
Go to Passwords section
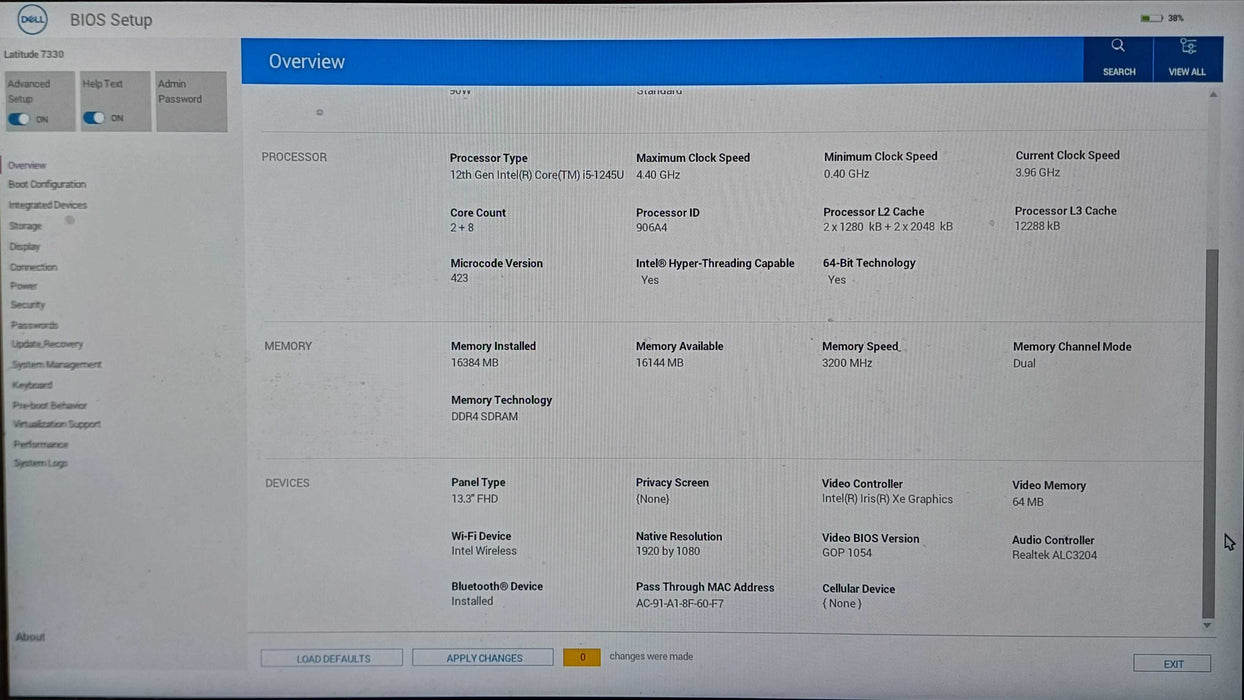point(35,325)
